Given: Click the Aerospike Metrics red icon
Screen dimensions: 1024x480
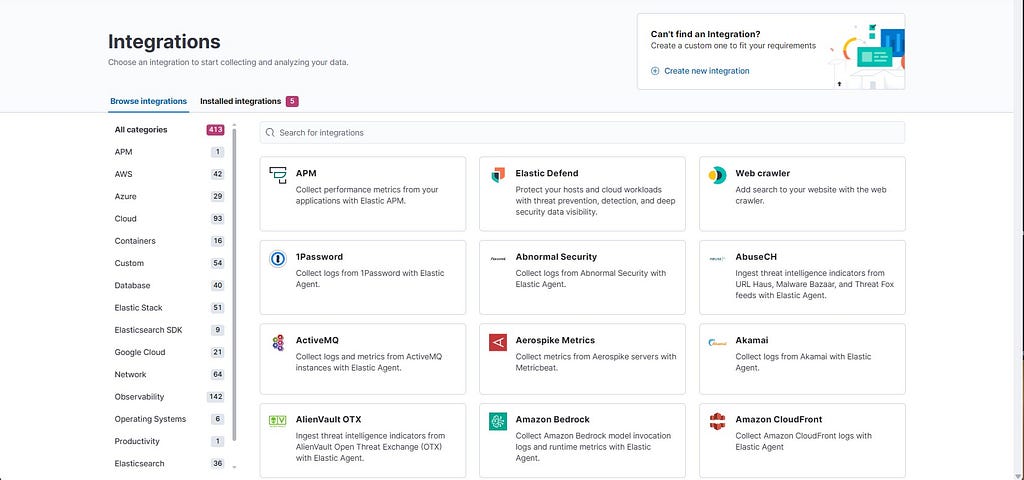Looking at the screenshot, I should [498, 342].
